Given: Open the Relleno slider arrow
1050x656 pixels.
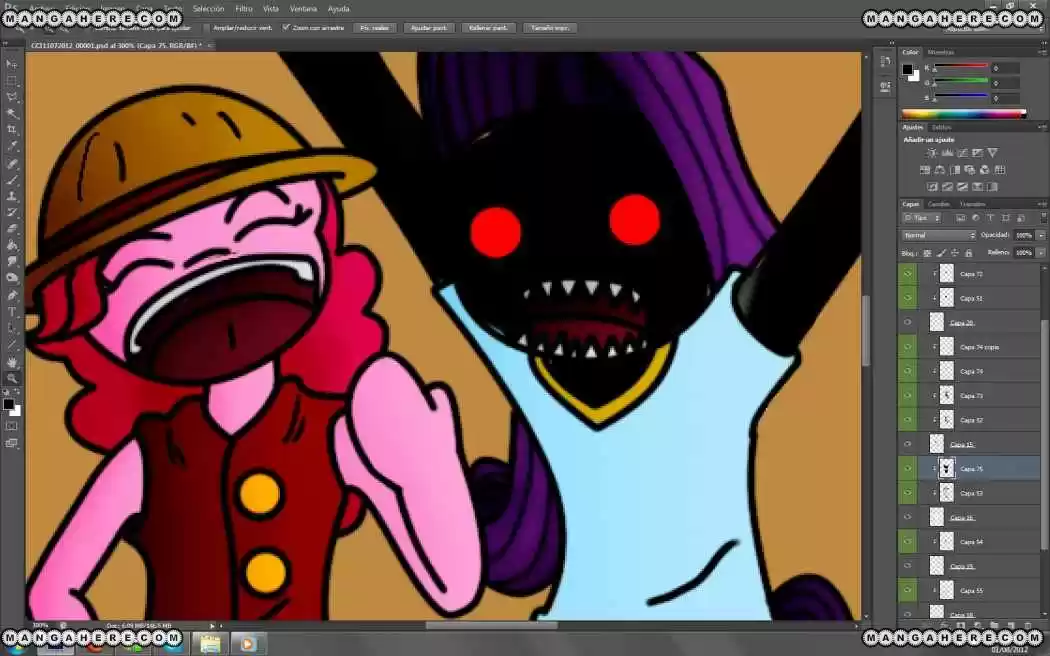Looking at the screenshot, I should pos(1040,253).
